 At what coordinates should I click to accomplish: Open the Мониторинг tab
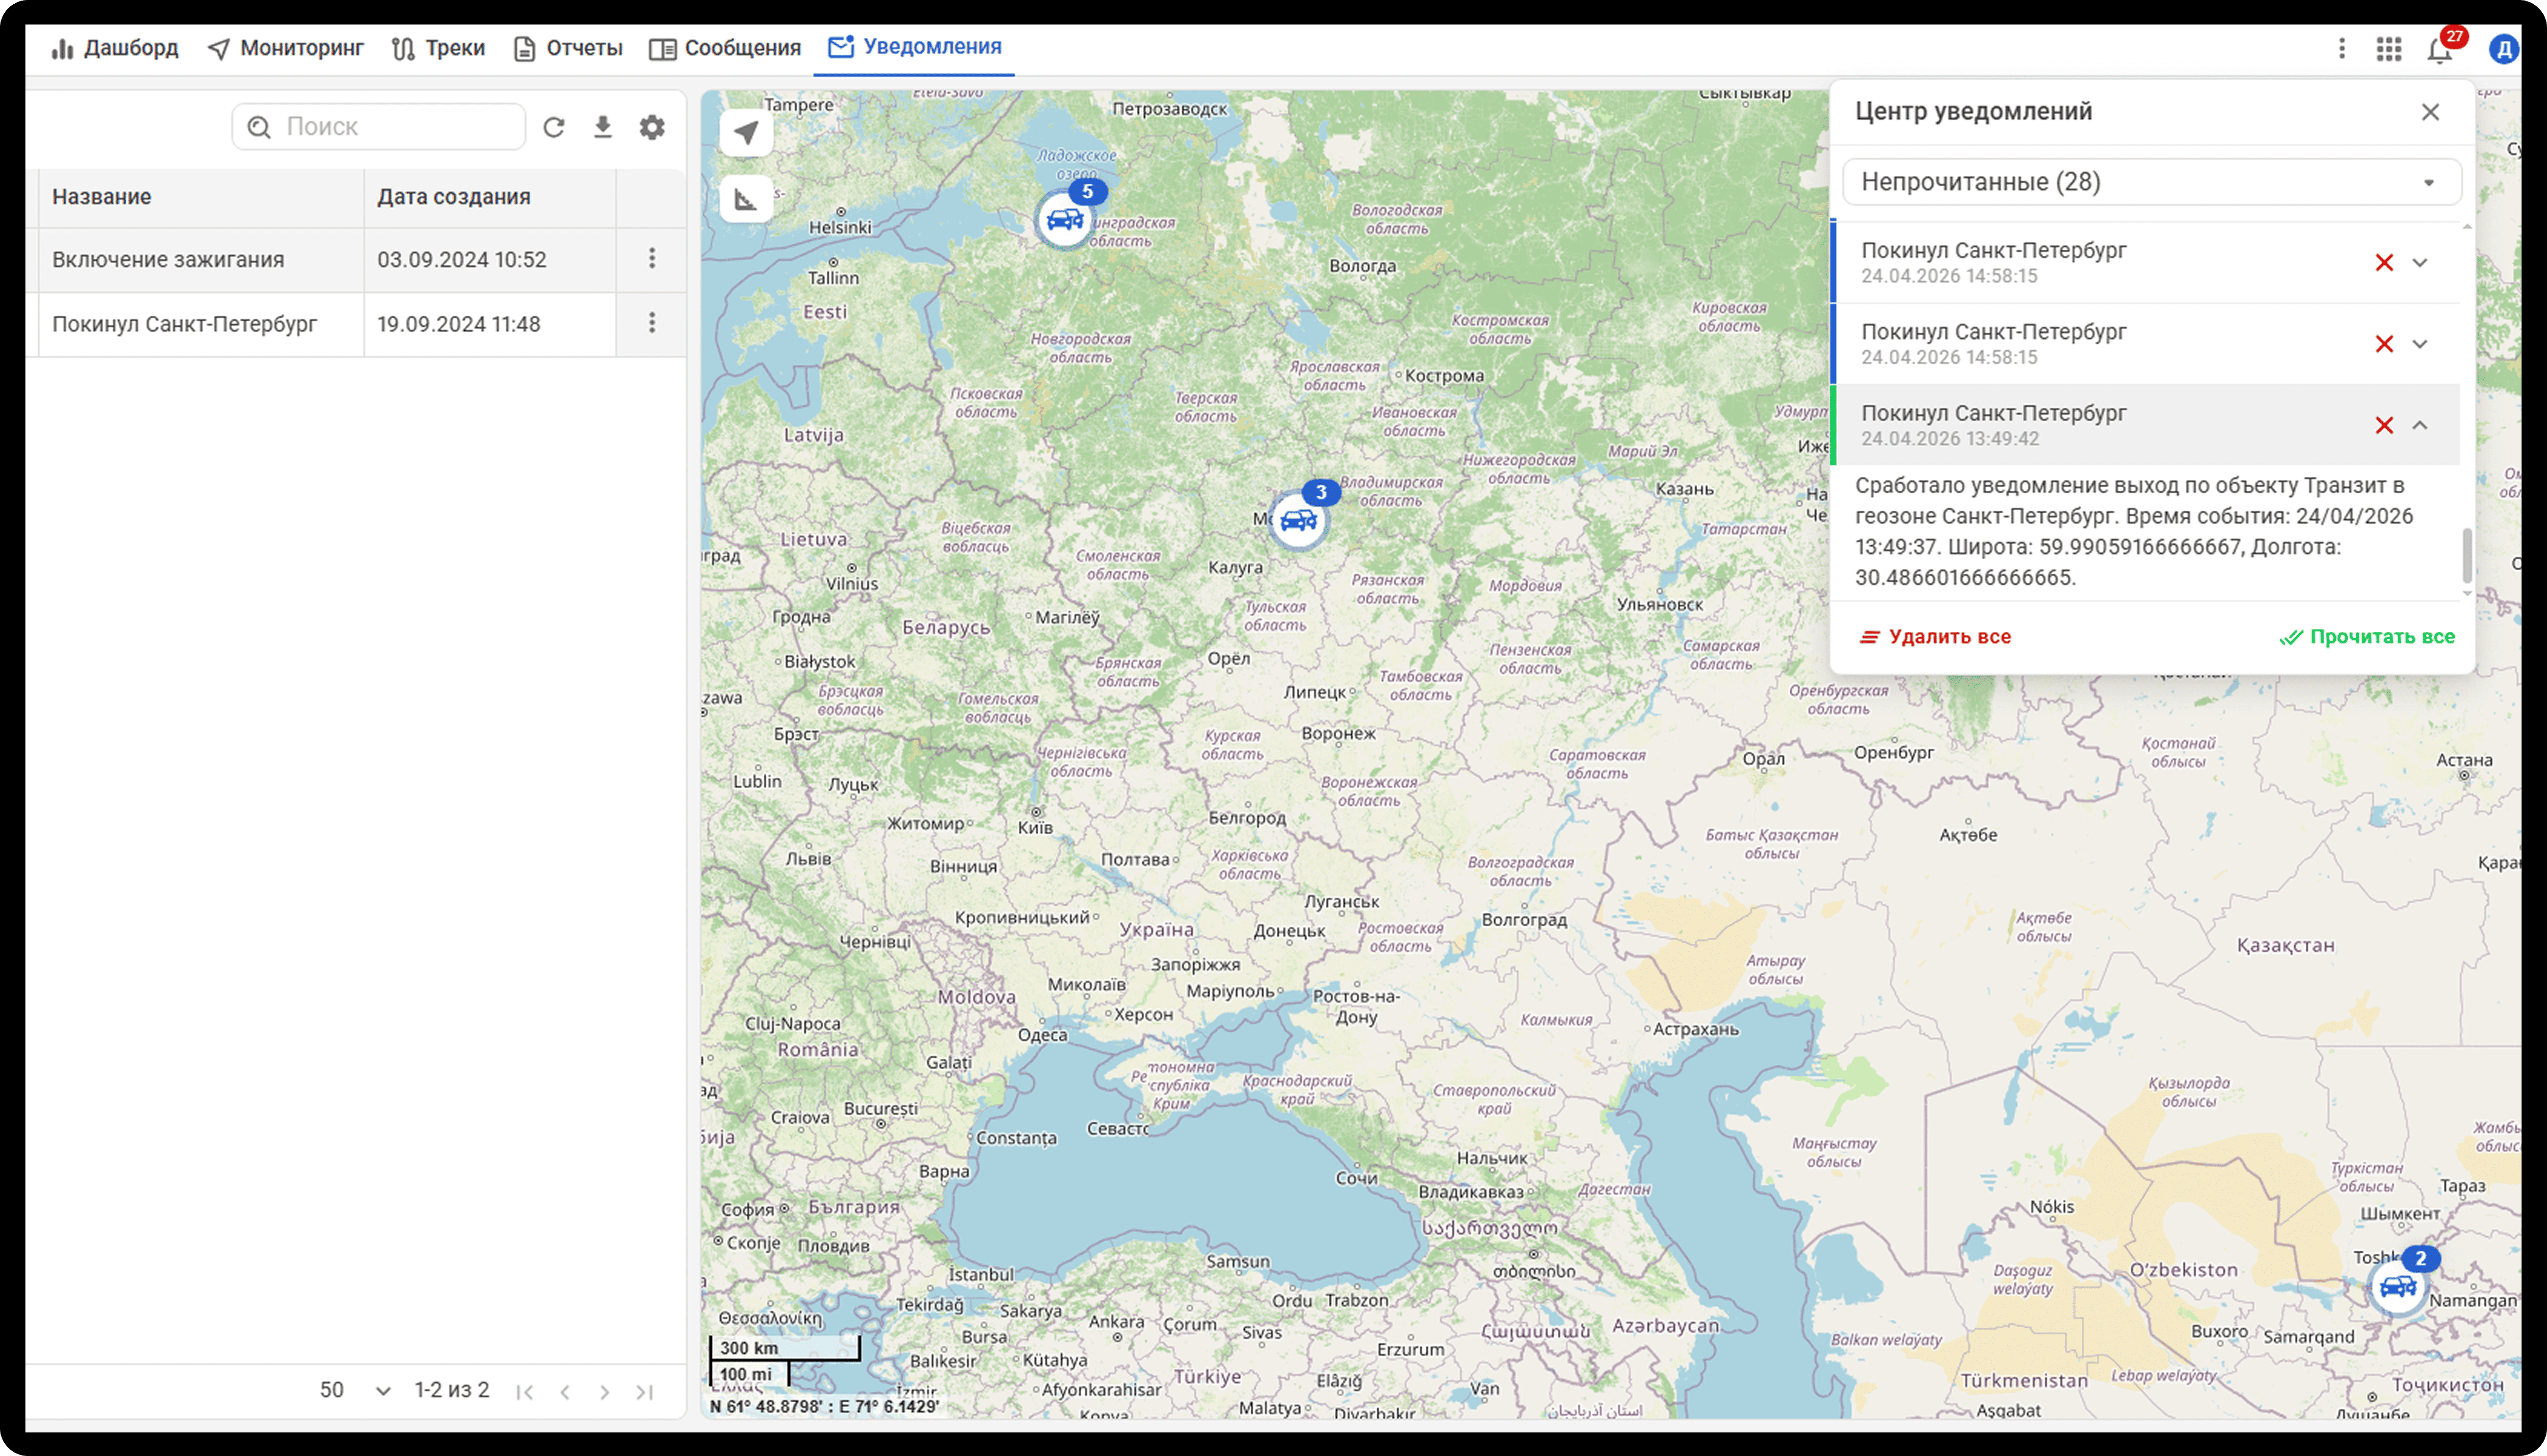coord(286,48)
